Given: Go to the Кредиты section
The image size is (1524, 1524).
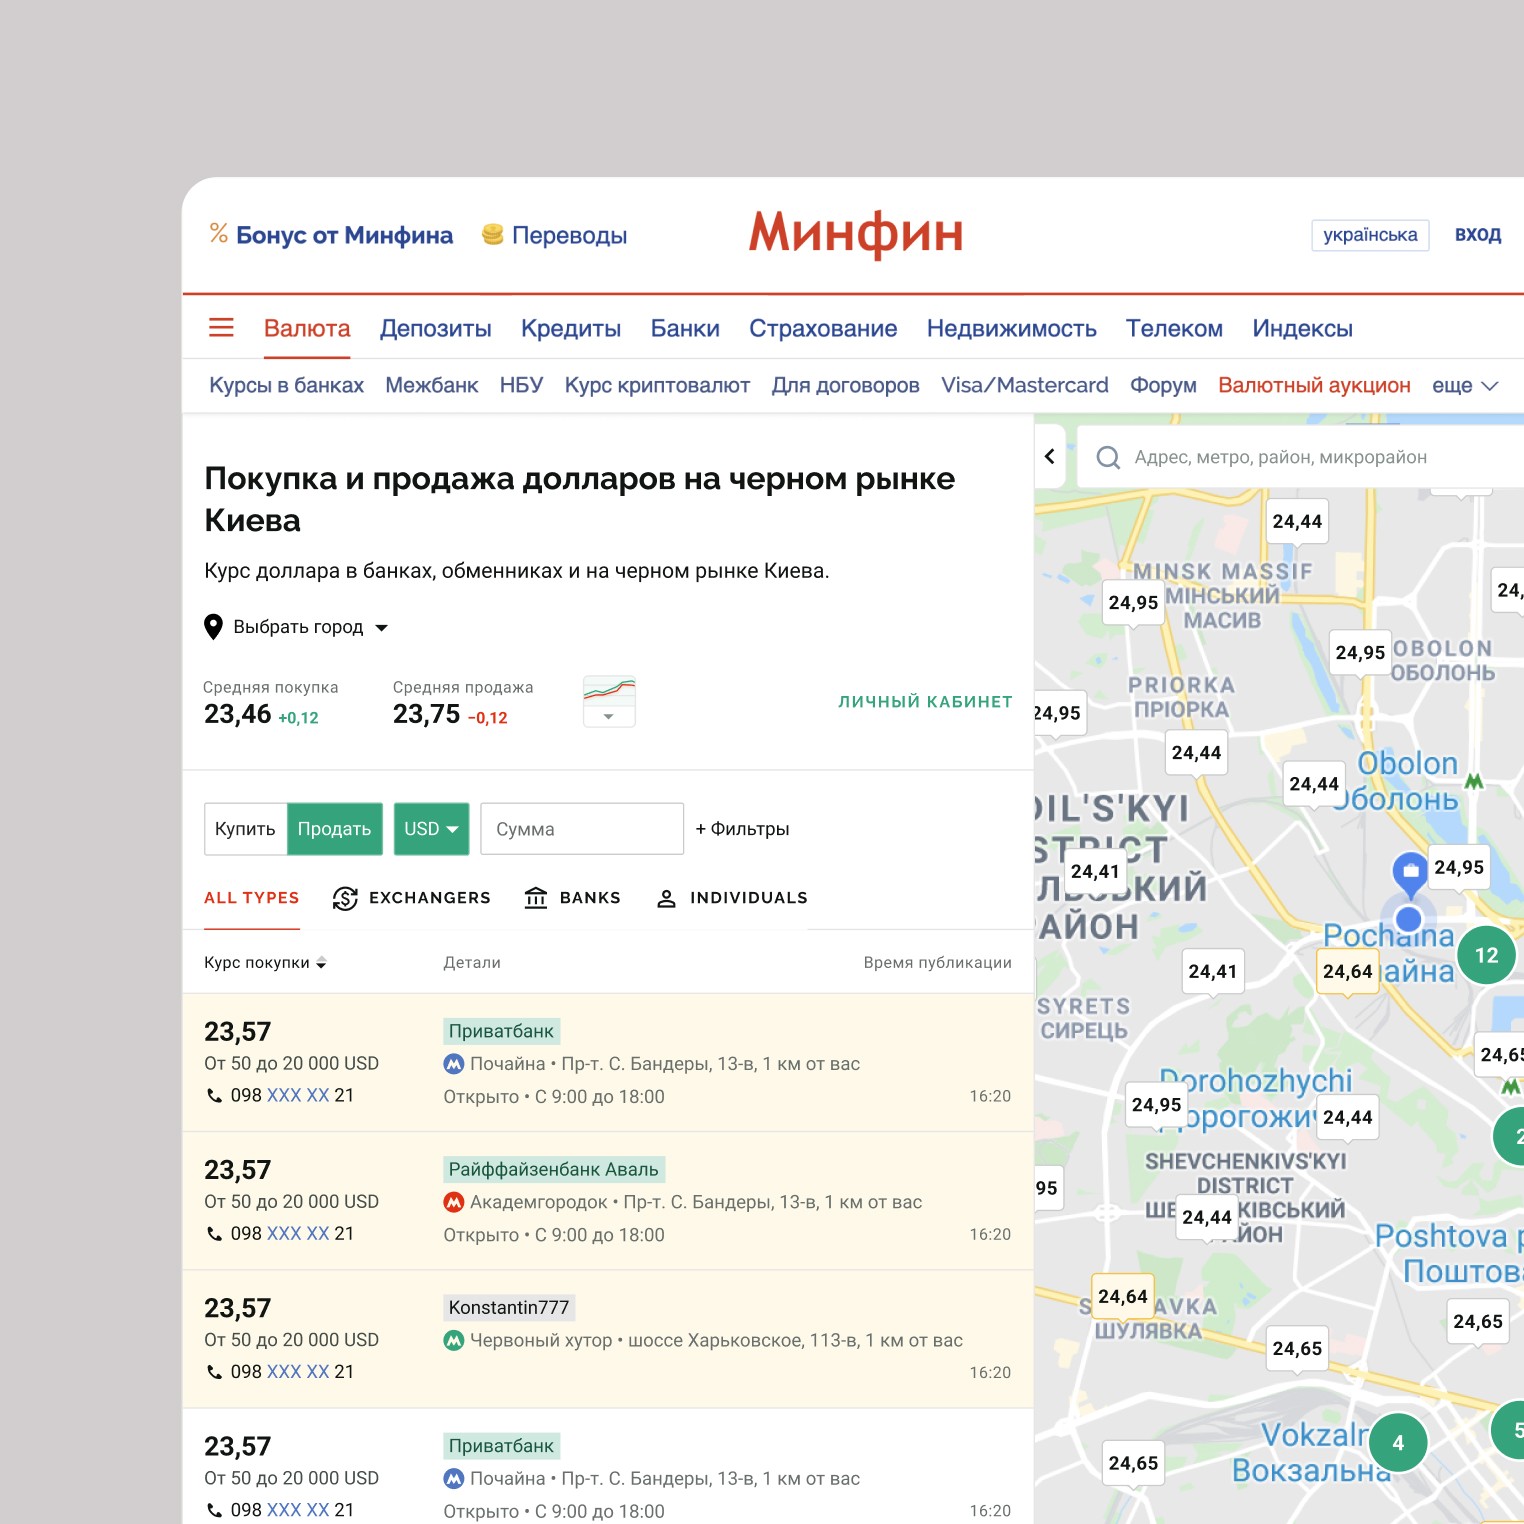Looking at the screenshot, I should click(x=571, y=329).
